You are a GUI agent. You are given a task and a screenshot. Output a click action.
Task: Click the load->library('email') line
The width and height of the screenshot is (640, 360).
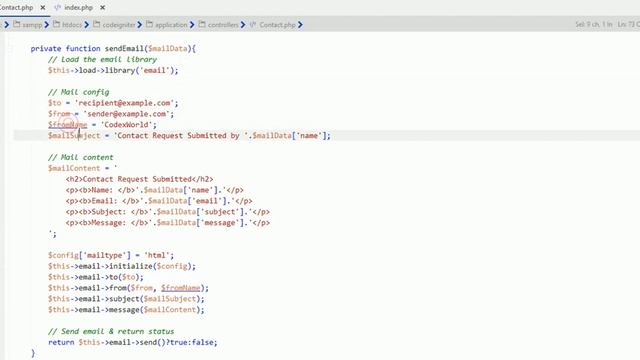113,70
